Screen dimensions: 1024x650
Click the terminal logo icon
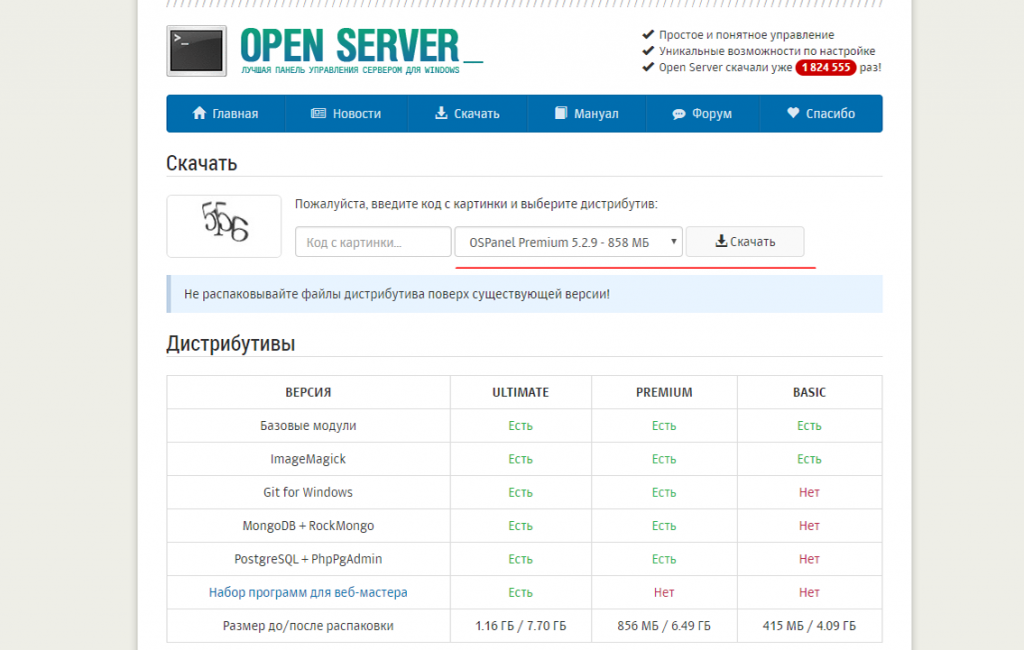pyautogui.click(x=197, y=51)
